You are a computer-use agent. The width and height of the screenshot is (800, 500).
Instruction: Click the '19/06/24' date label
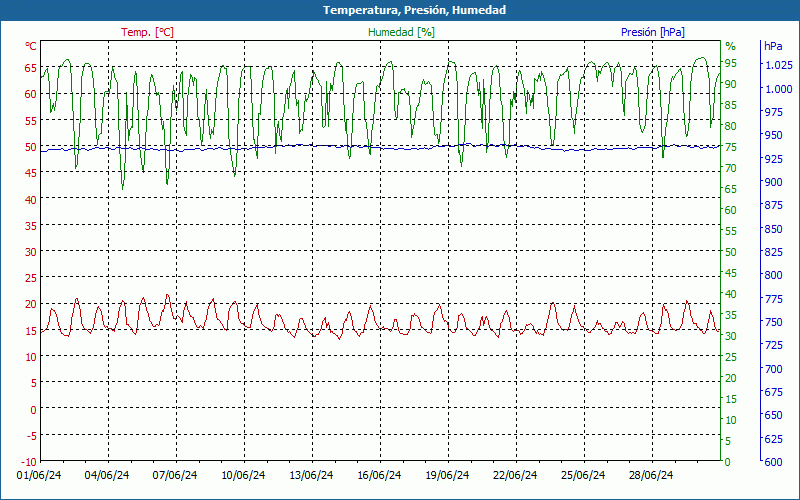(x=447, y=476)
